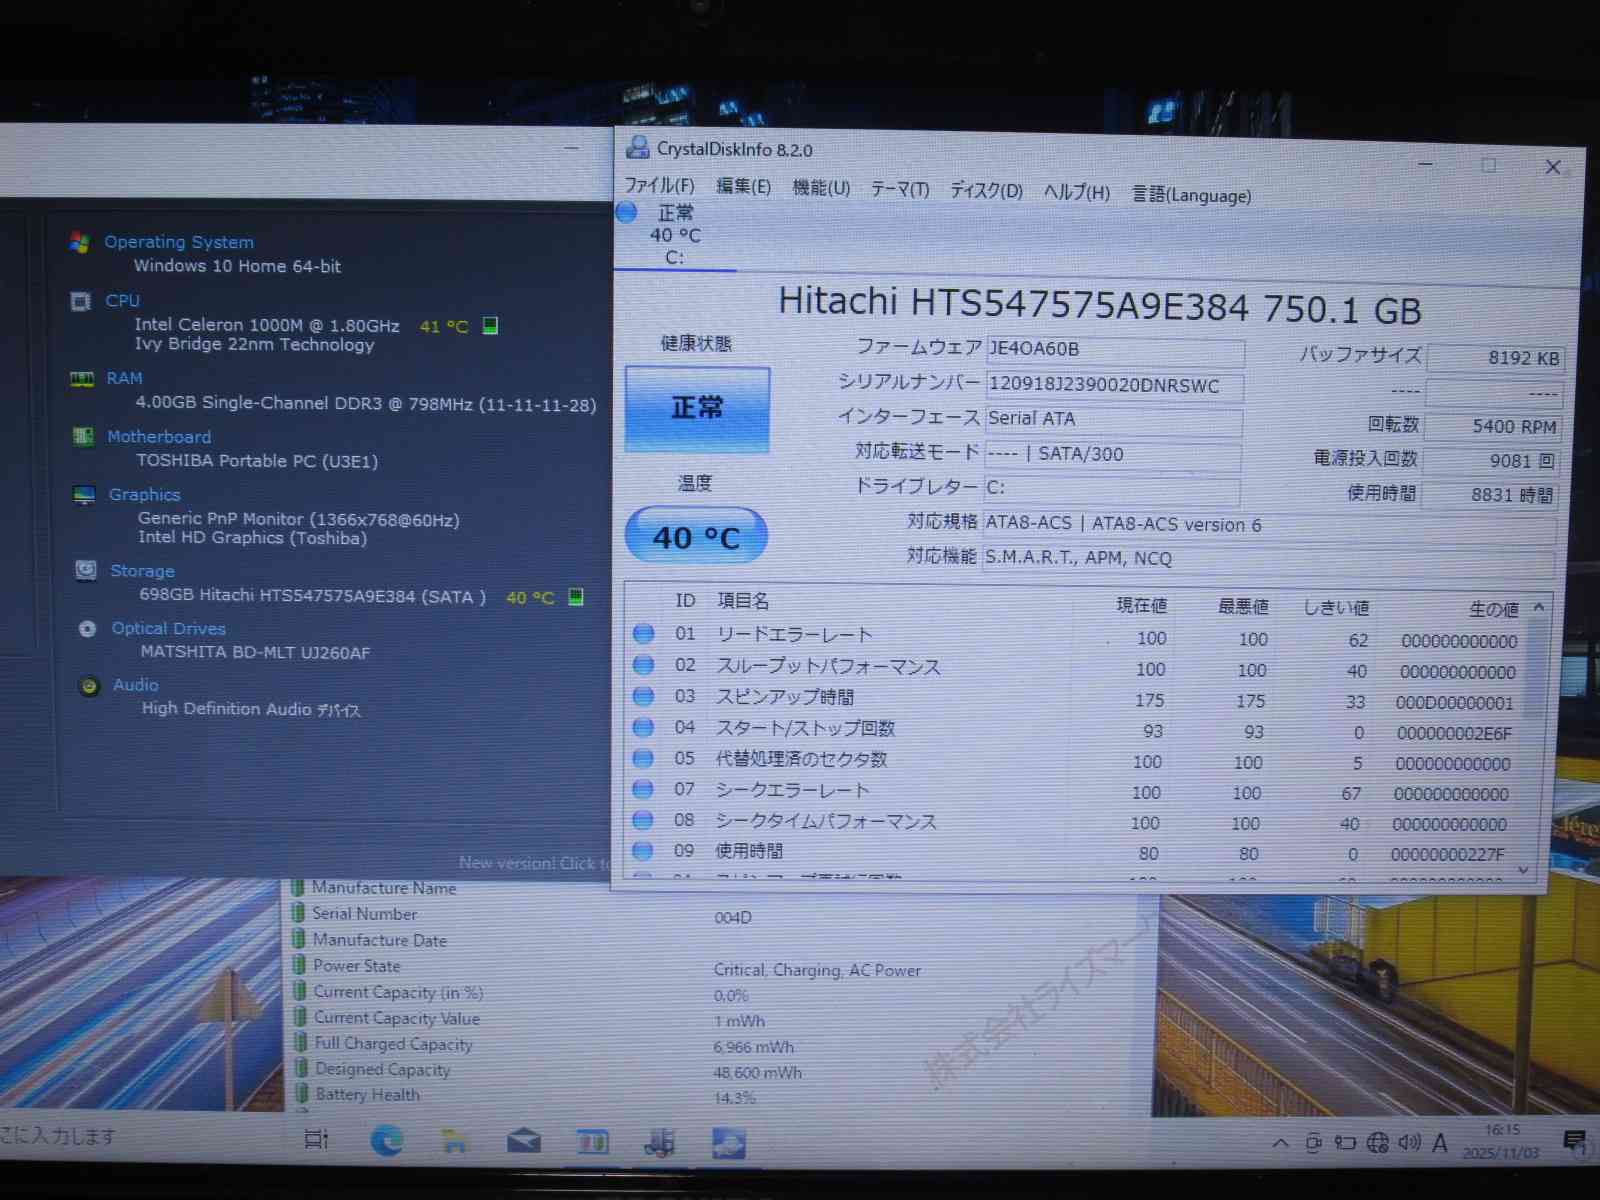1600x1200 pixels.
Task: Open the 言語(Language) menu
Action: pos(1190,195)
